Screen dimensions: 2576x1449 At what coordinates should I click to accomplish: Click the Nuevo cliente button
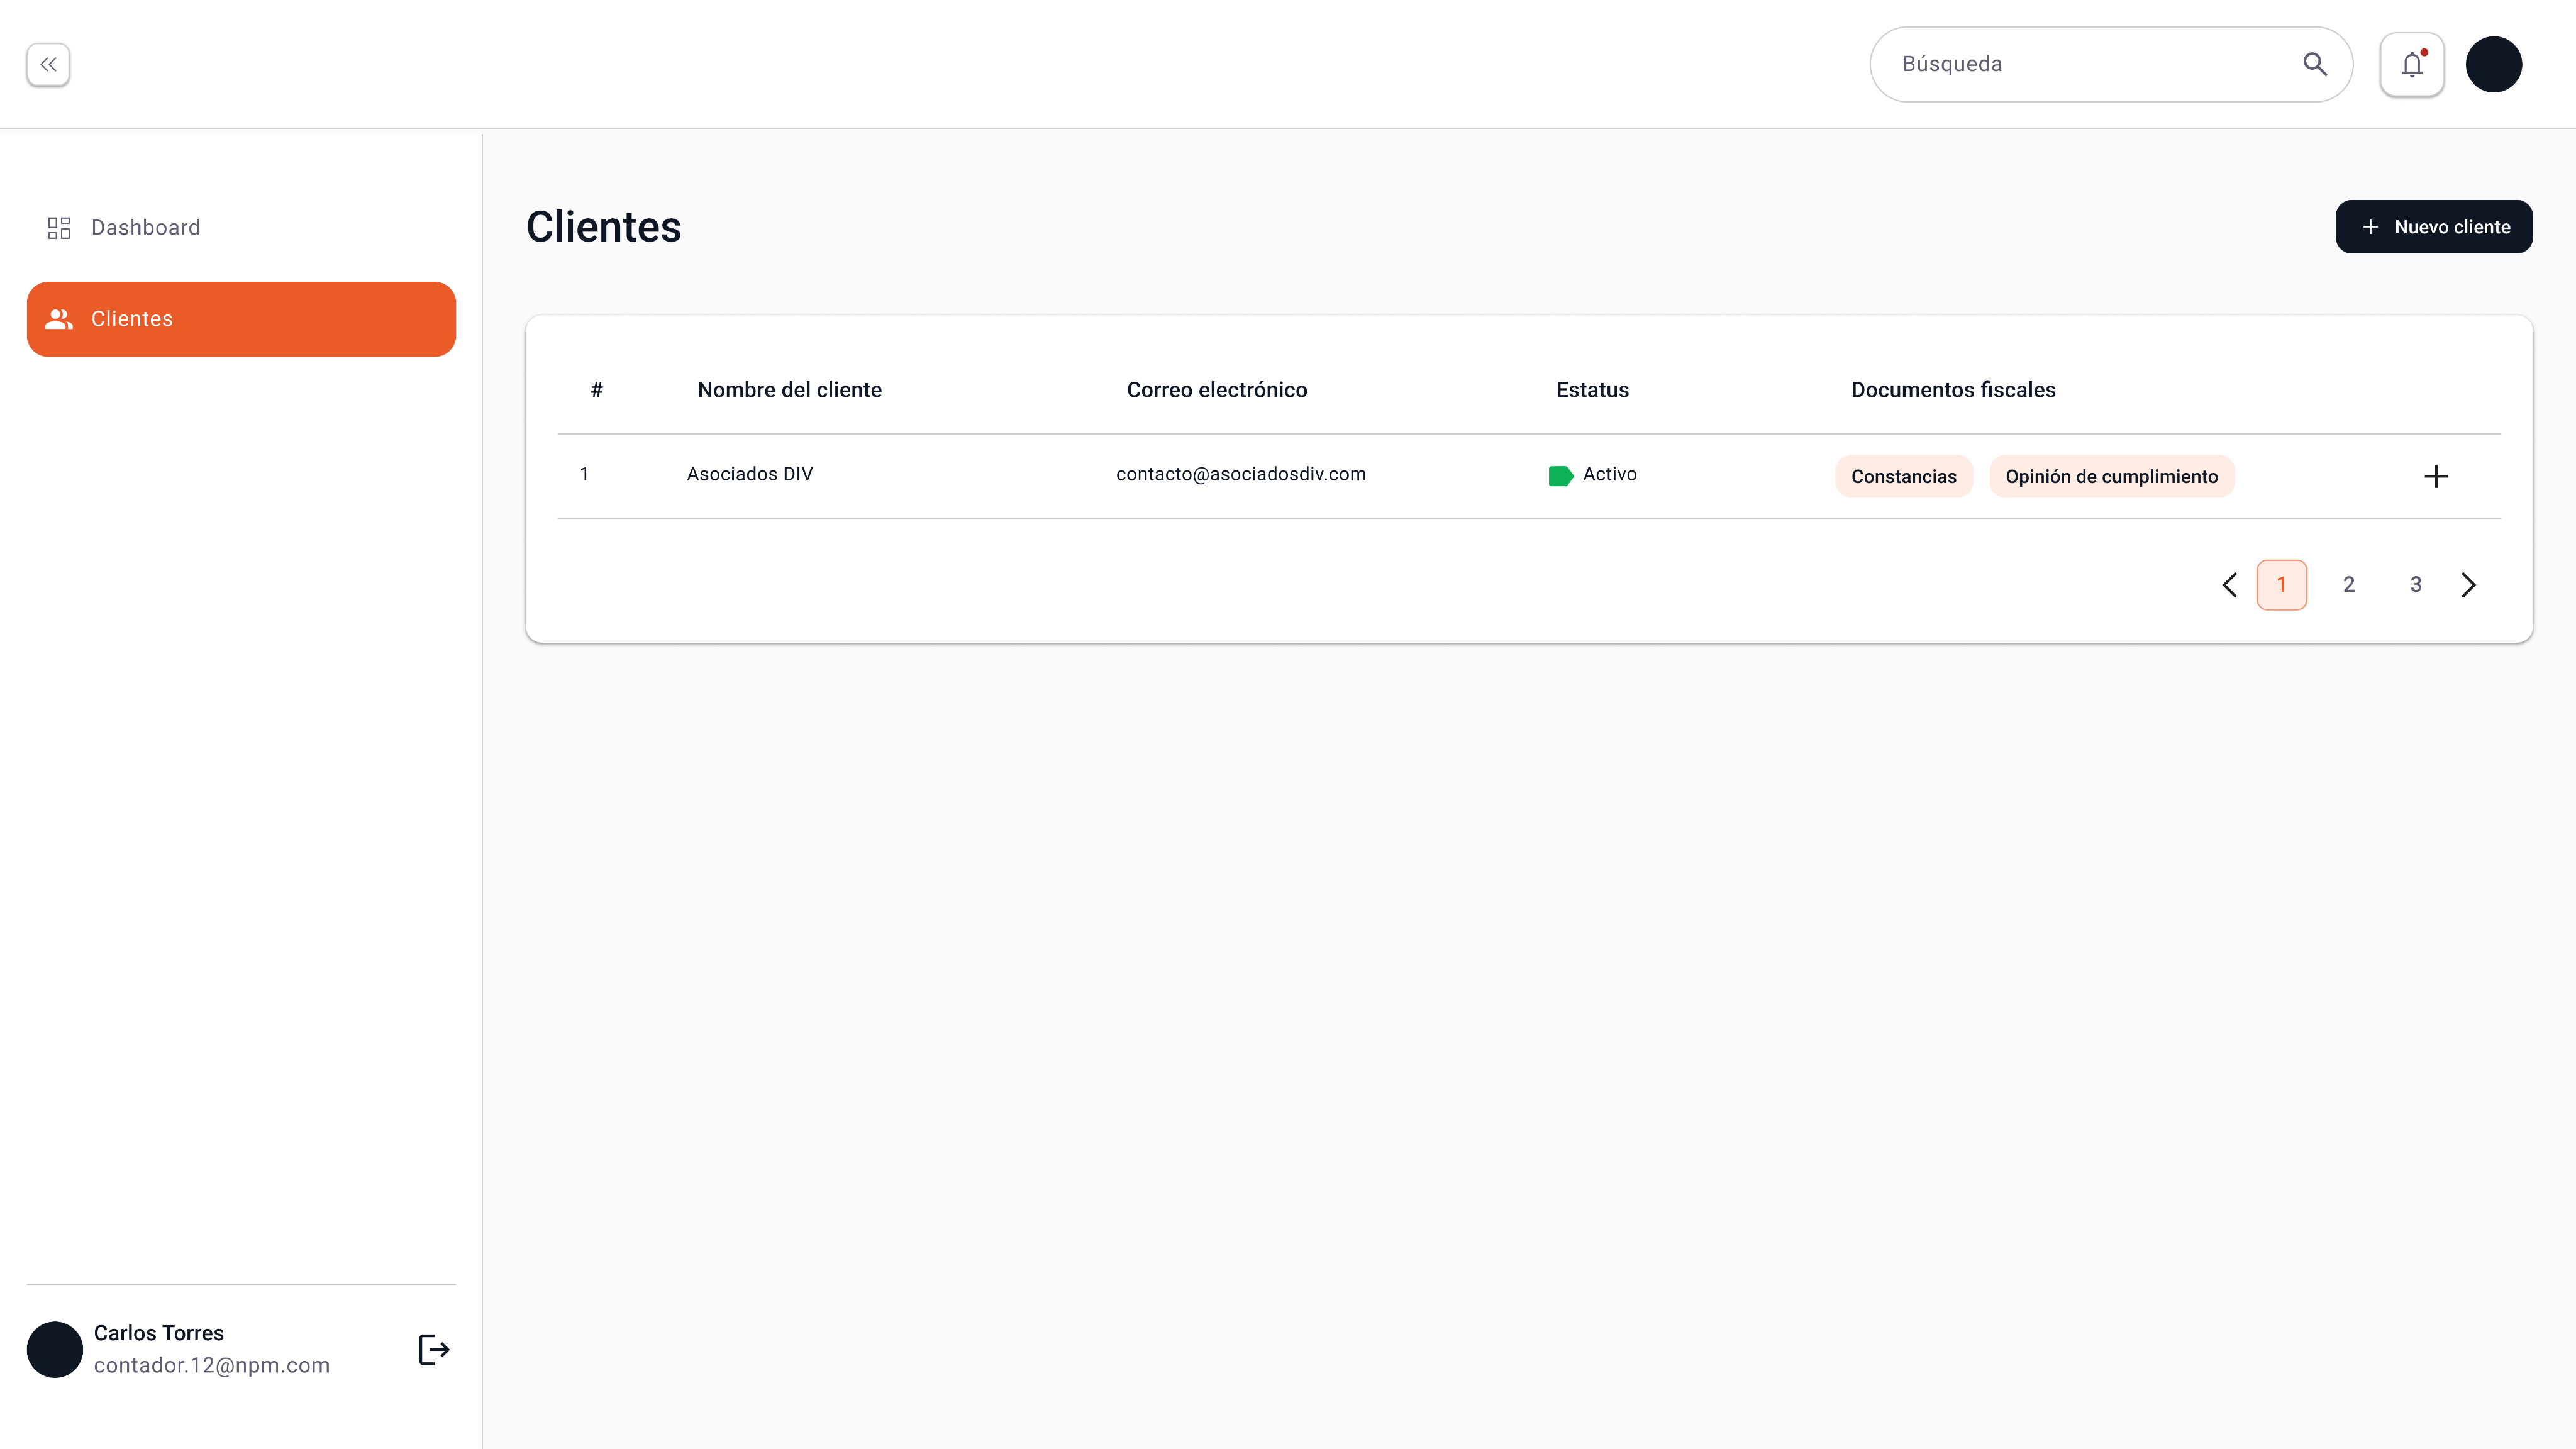[x=2433, y=227]
